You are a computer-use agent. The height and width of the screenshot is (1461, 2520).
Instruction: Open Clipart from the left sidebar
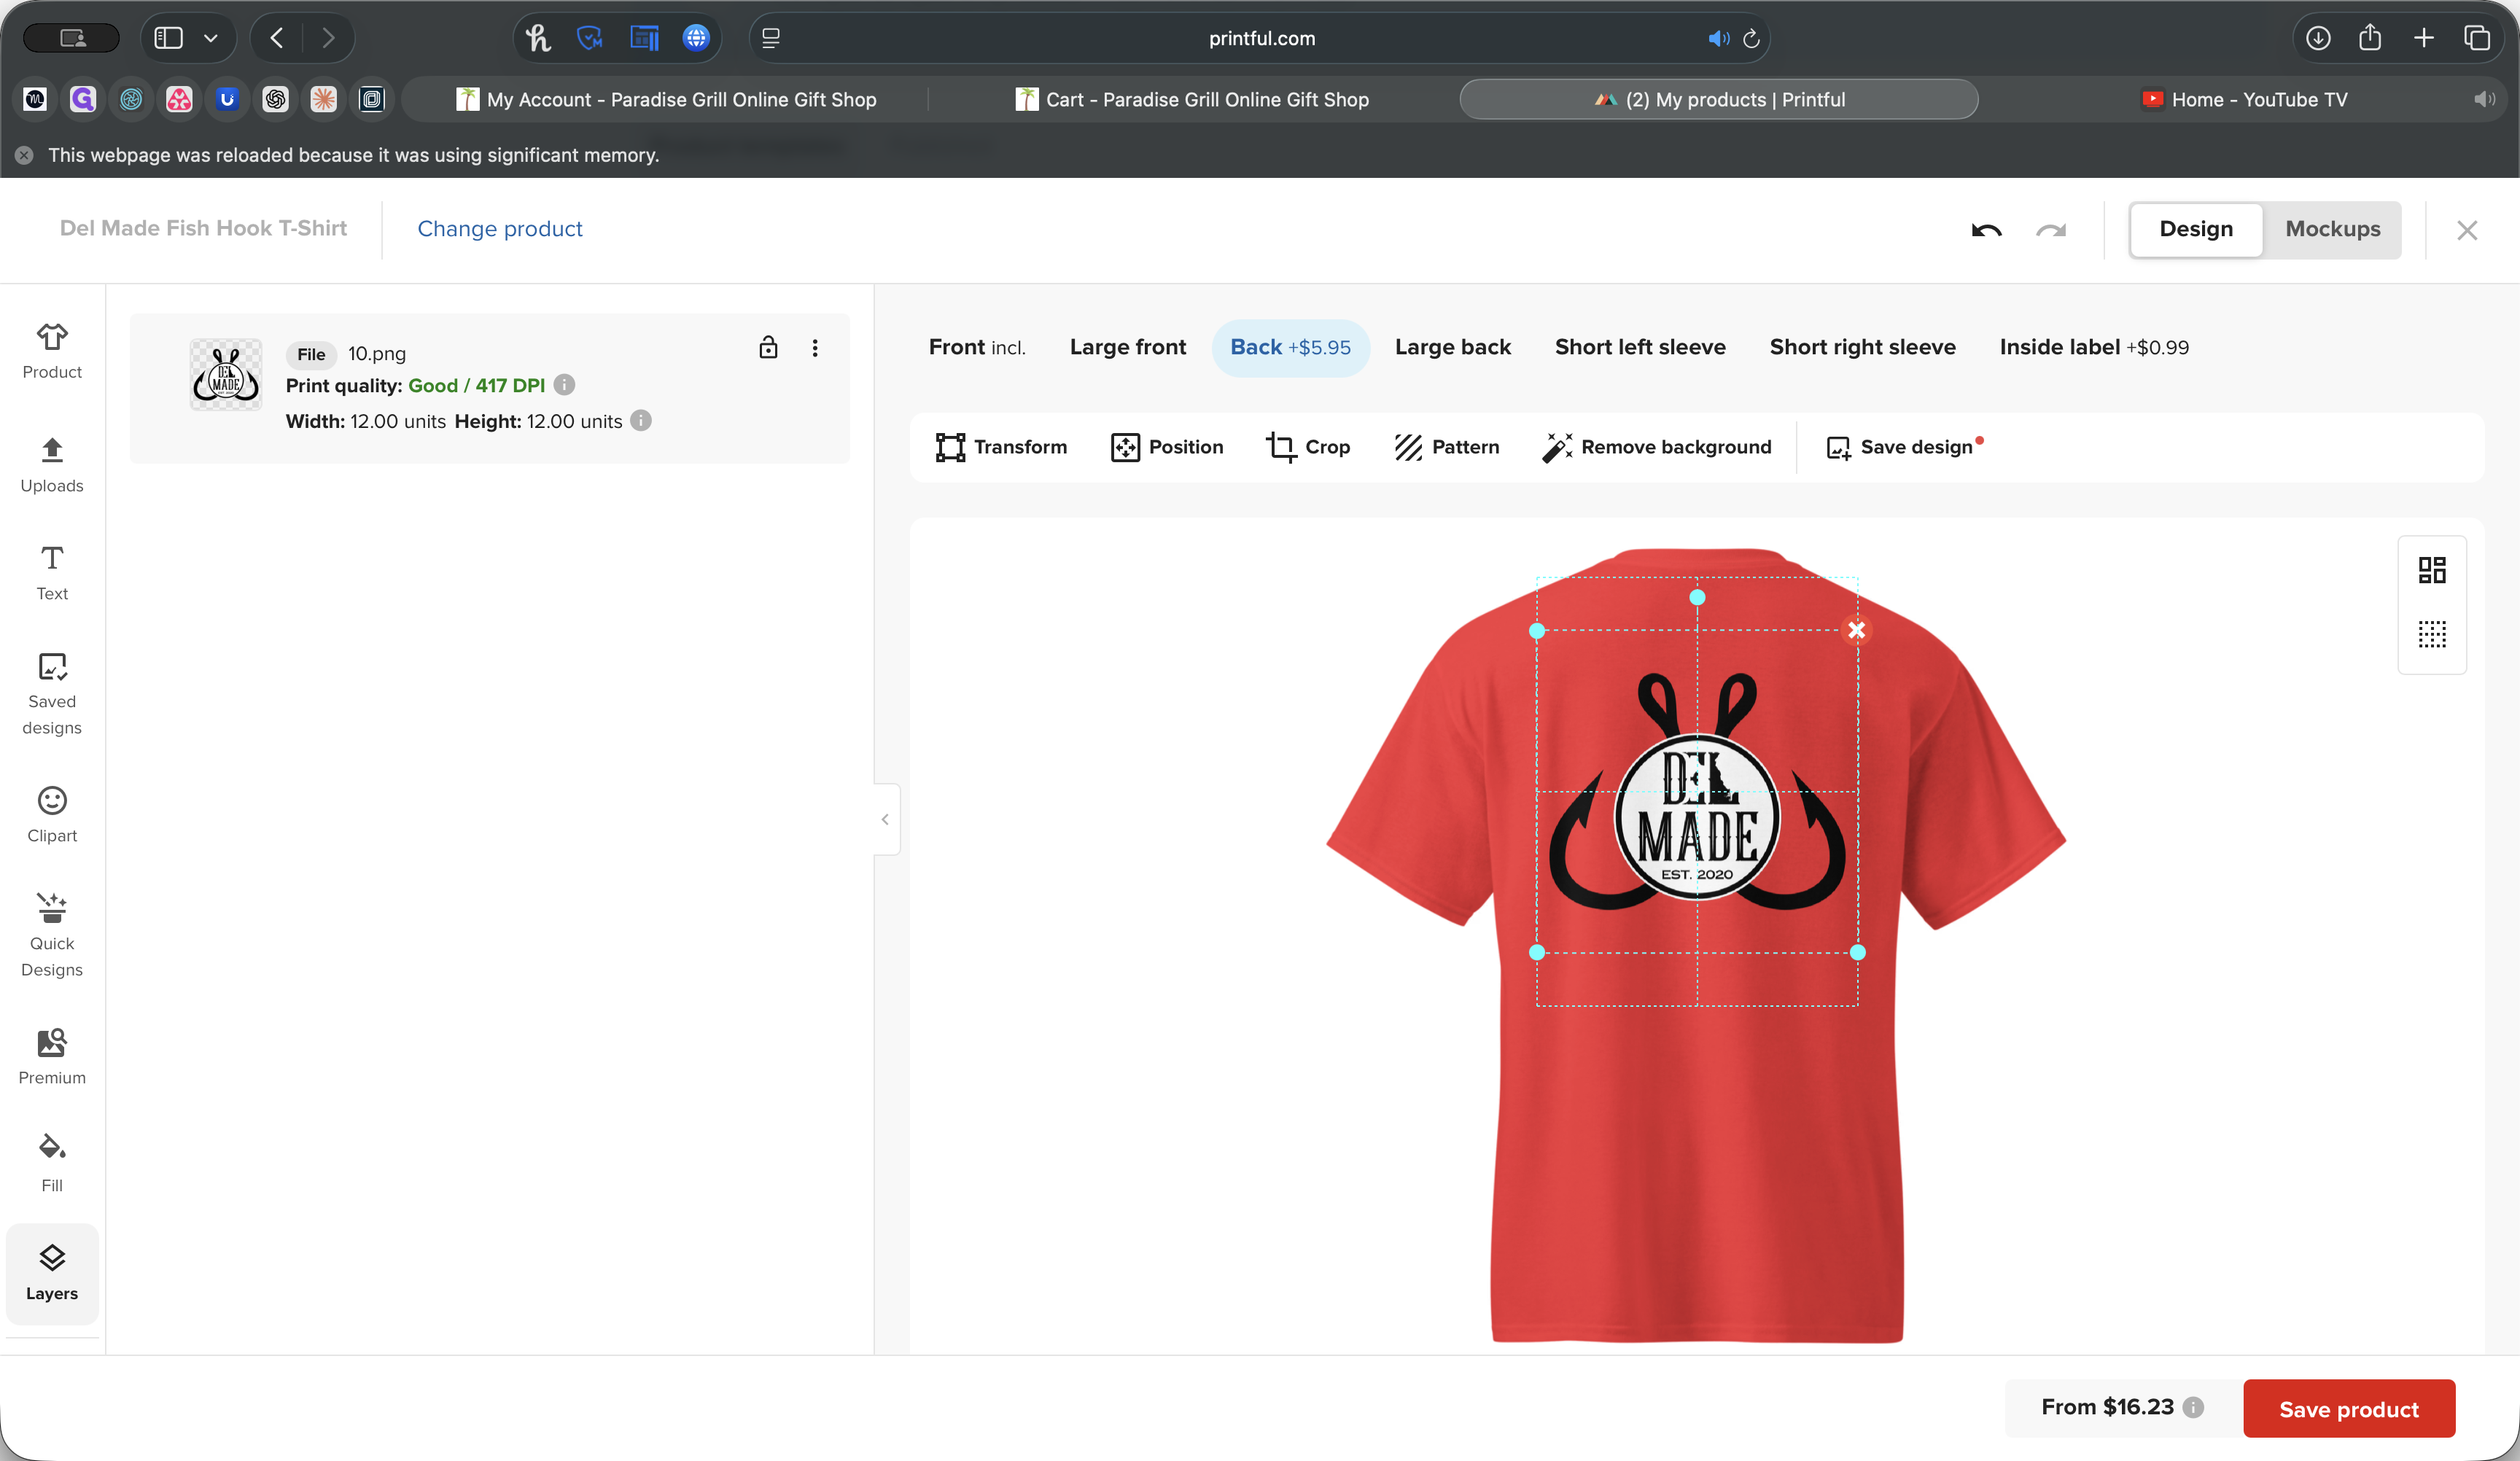point(52,815)
